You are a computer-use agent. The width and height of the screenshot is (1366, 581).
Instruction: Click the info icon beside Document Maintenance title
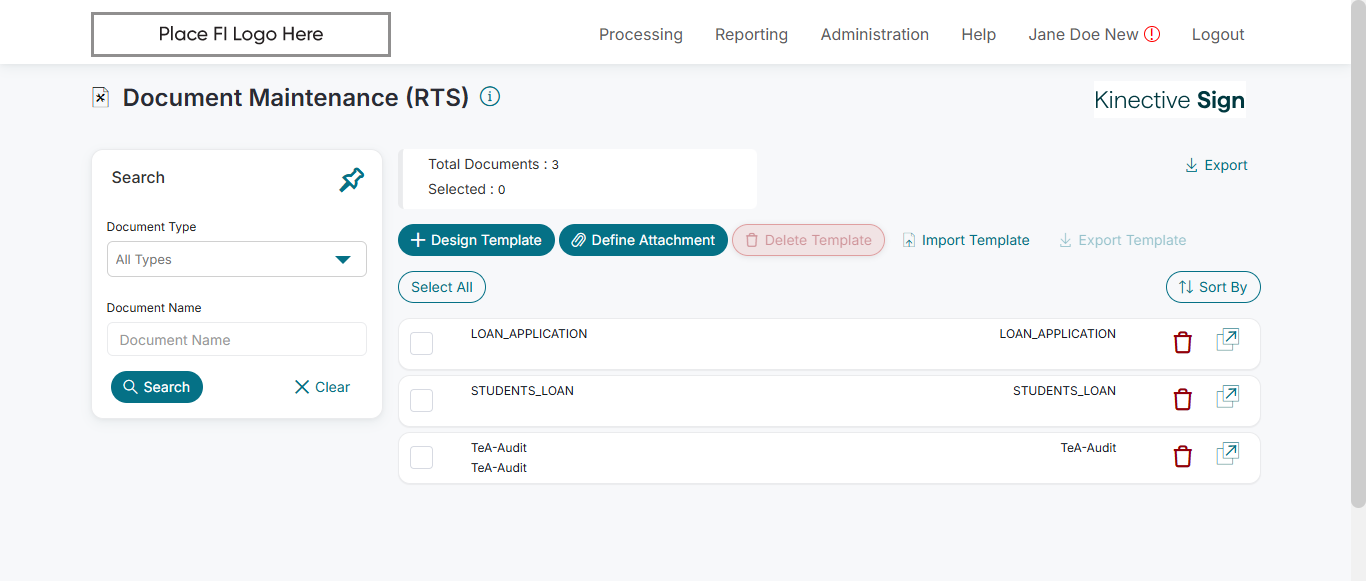pos(490,97)
